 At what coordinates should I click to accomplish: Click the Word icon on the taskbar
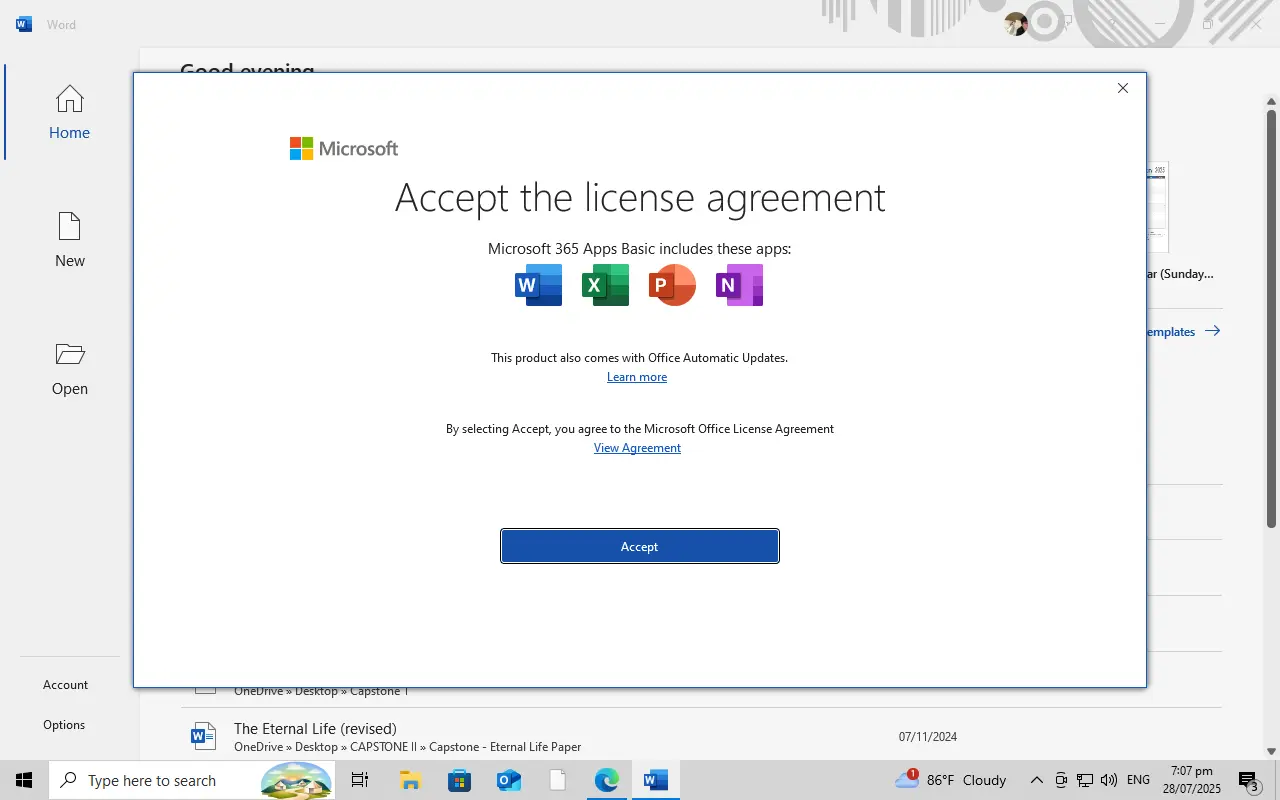pos(656,780)
